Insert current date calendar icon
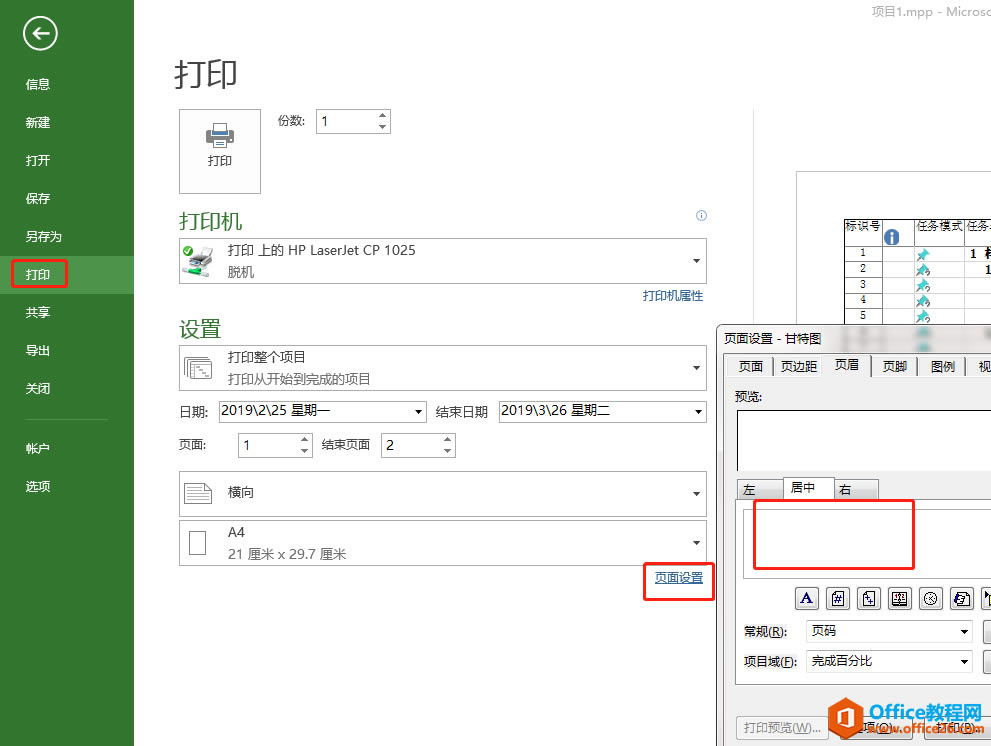This screenshot has width=991, height=746. 899,598
